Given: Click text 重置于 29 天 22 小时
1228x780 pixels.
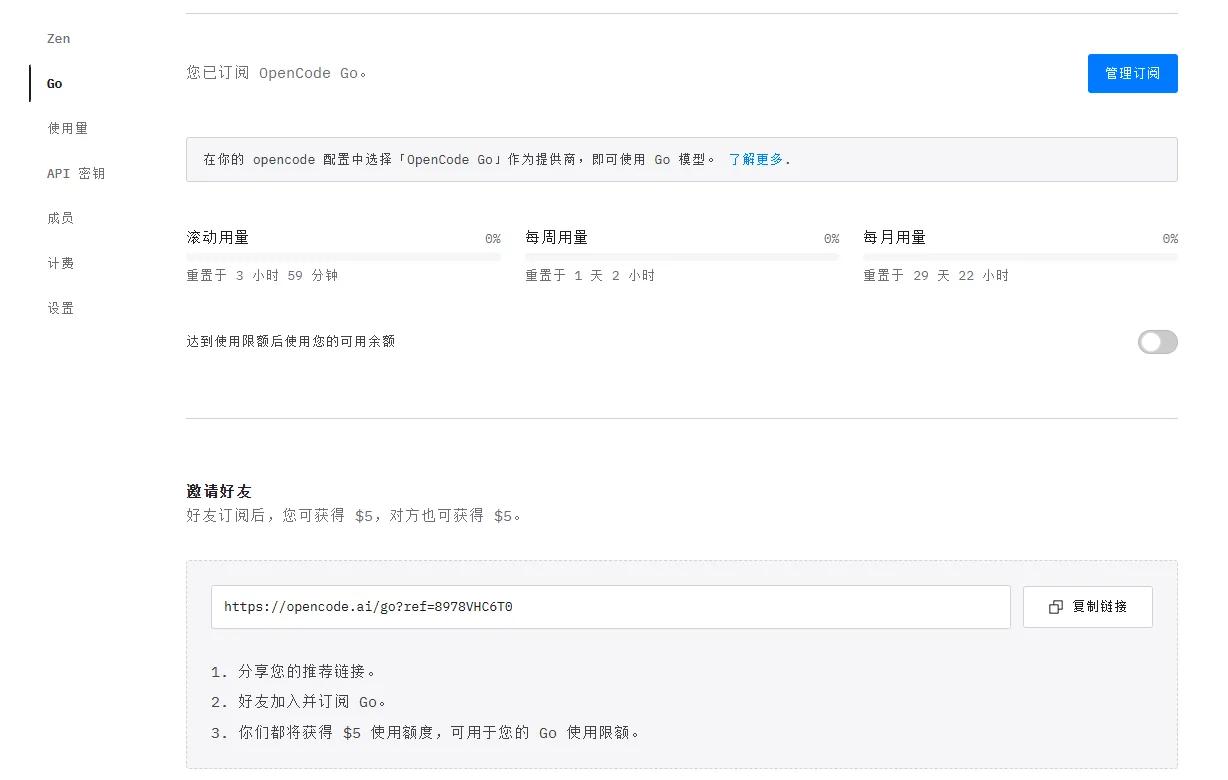Looking at the screenshot, I should pos(936,275).
